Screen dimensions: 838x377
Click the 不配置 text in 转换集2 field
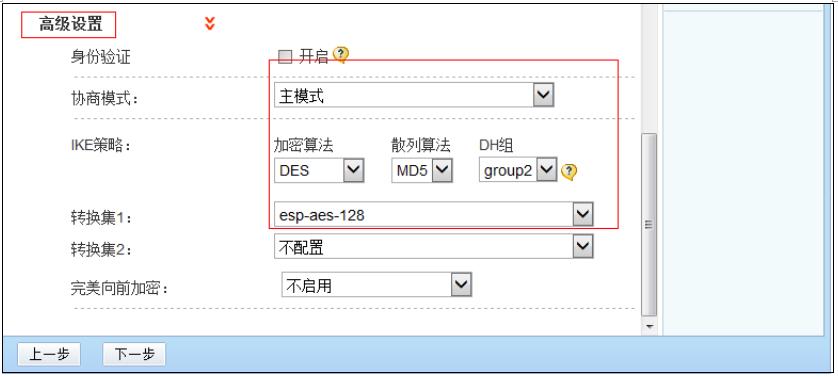pos(301,248)
